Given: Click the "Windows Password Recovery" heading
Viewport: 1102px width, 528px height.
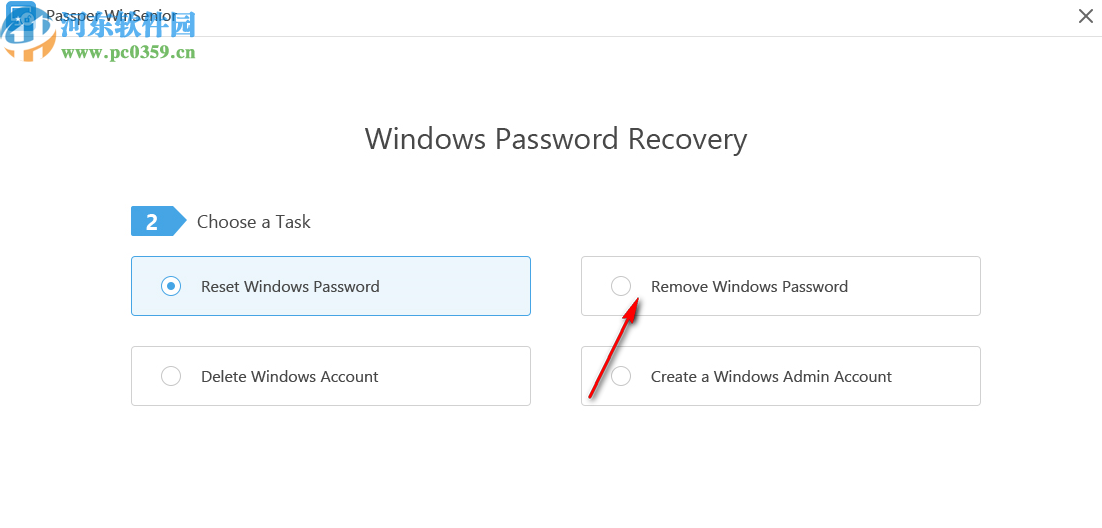Looking at the screenshot, I should [x=555, y=138].
